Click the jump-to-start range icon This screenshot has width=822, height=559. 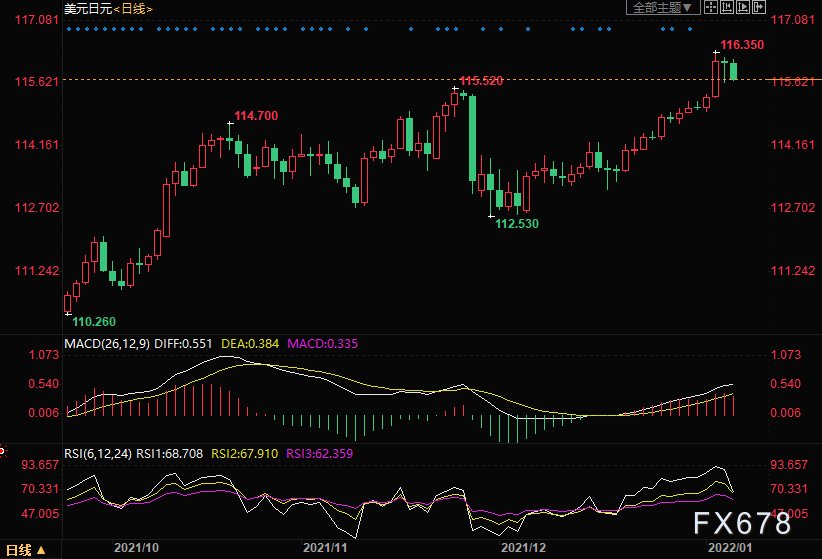(x=727, y=7)
